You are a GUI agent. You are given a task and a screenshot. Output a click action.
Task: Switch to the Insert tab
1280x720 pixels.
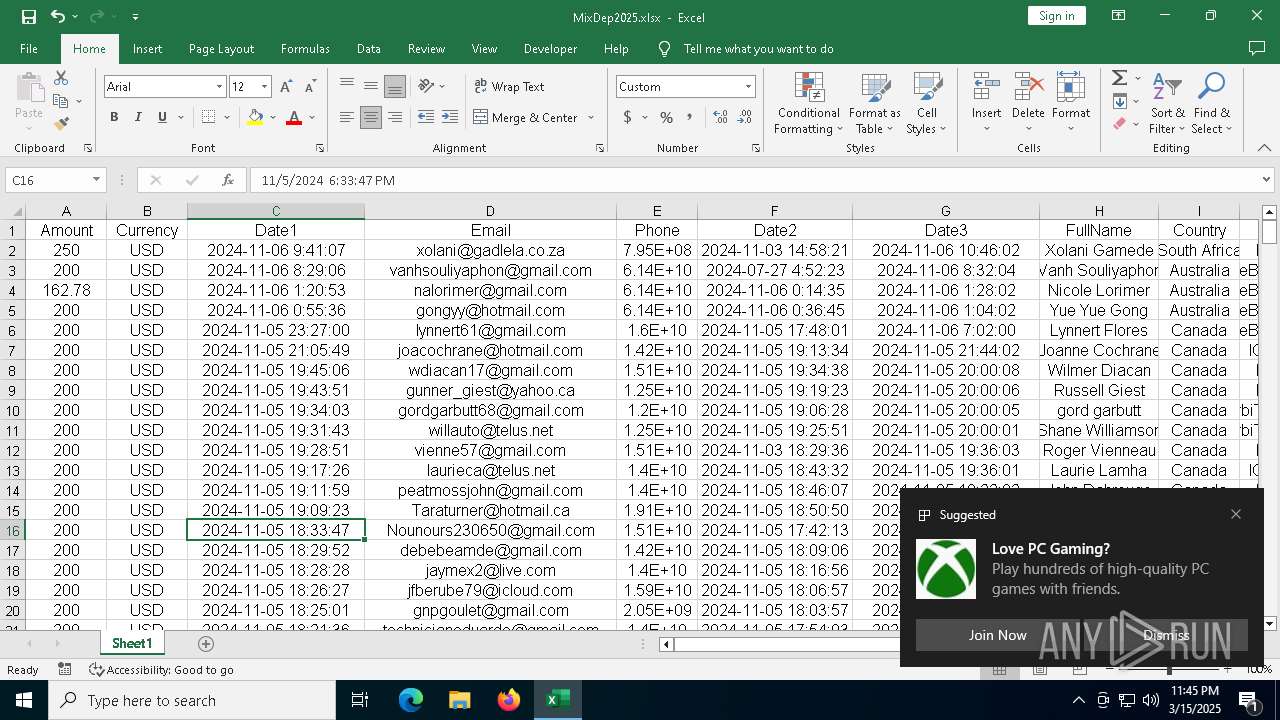click(x=147, y=48)
